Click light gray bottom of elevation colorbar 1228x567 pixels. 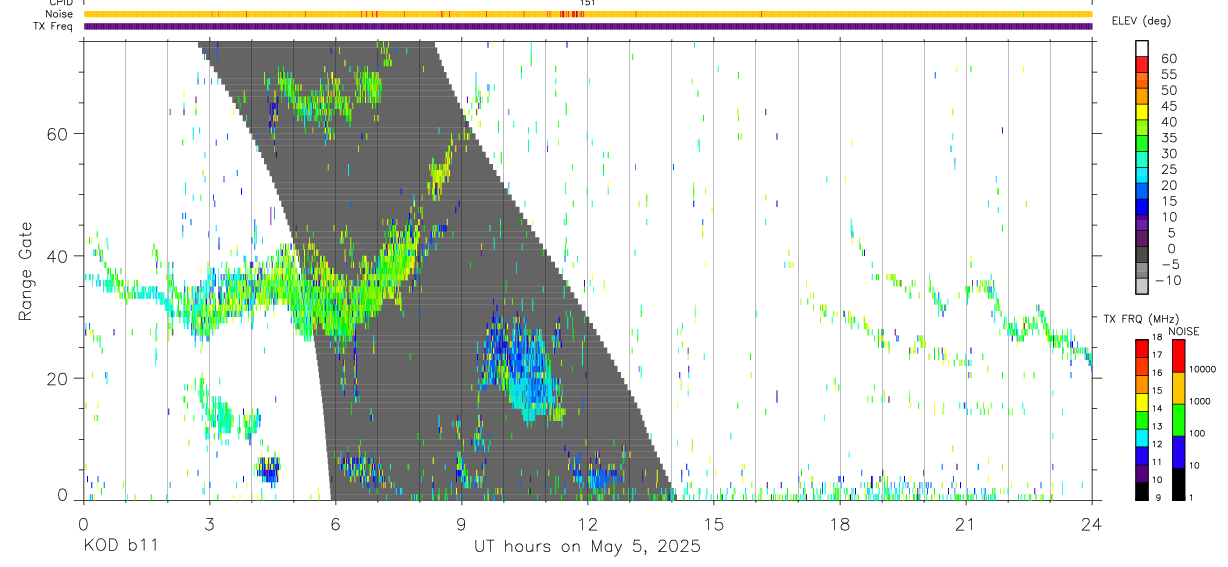(1142, 286)
